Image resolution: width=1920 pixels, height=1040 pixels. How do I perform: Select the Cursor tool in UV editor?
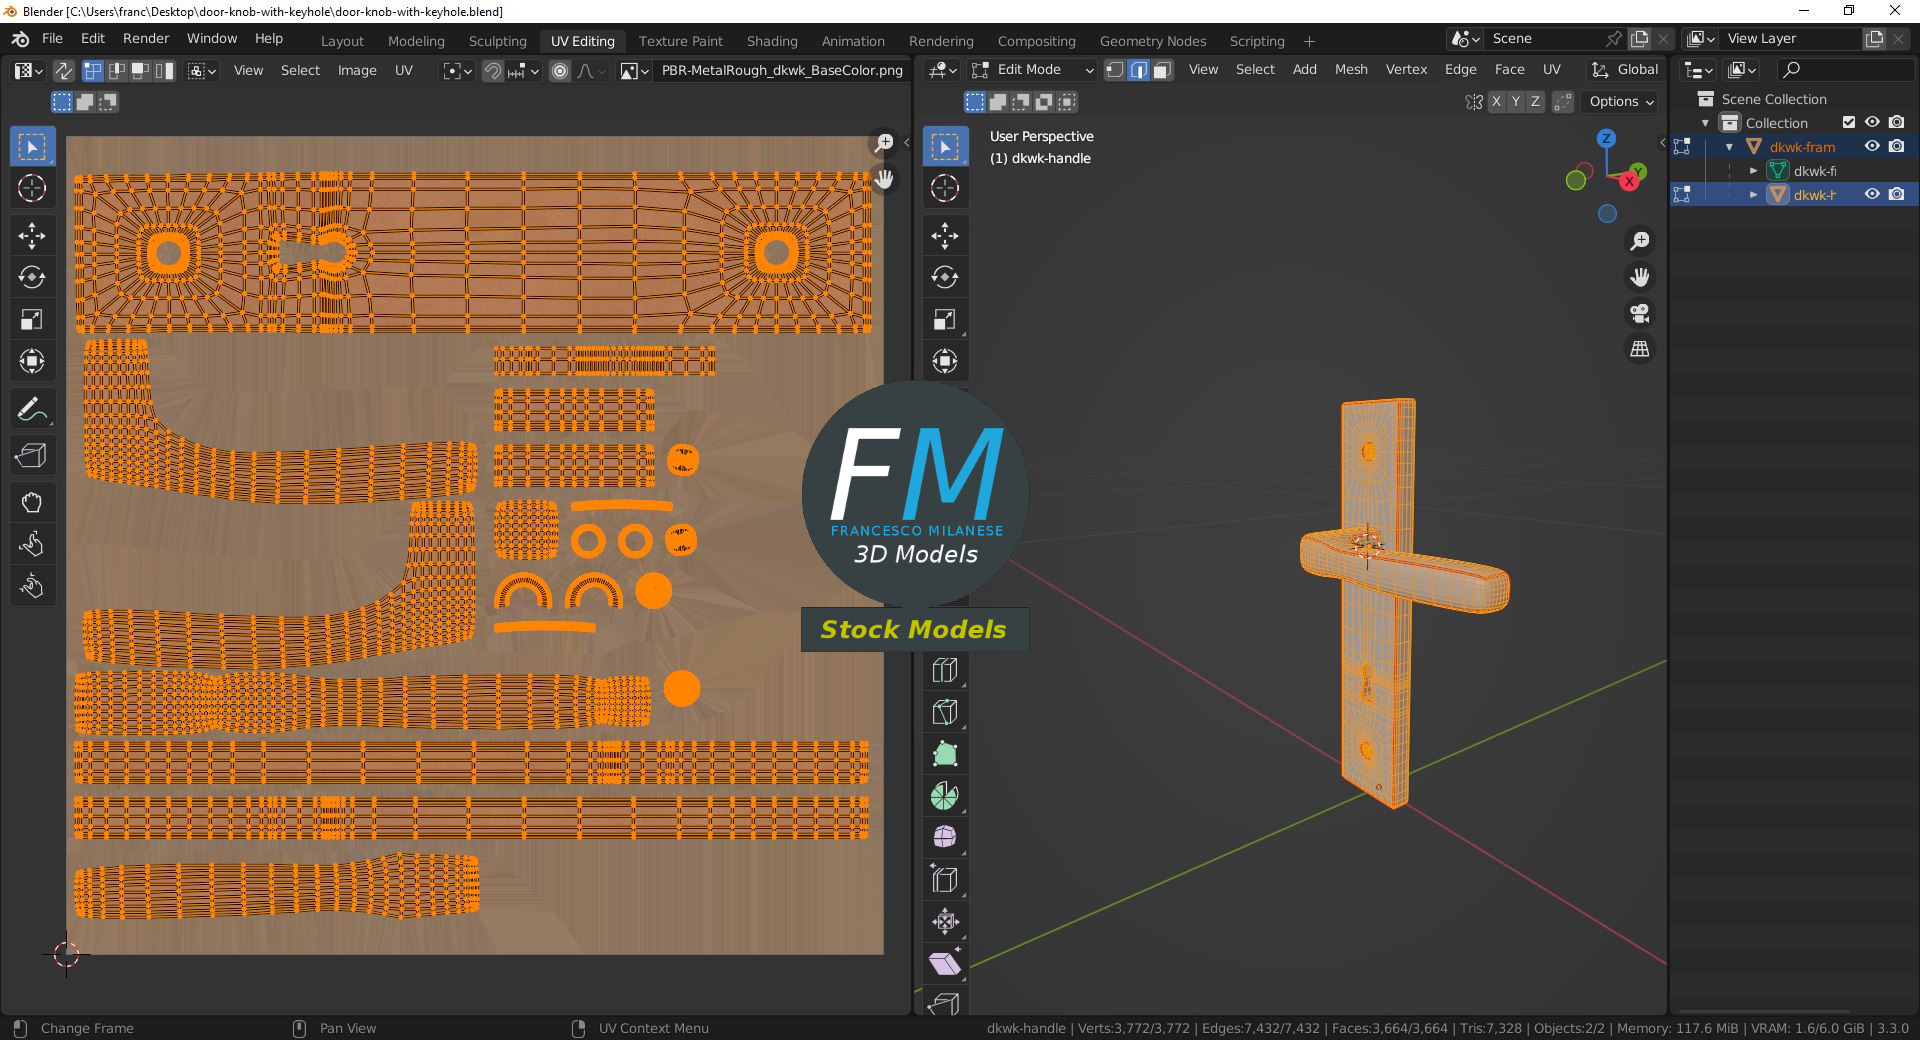coord(32,189)
